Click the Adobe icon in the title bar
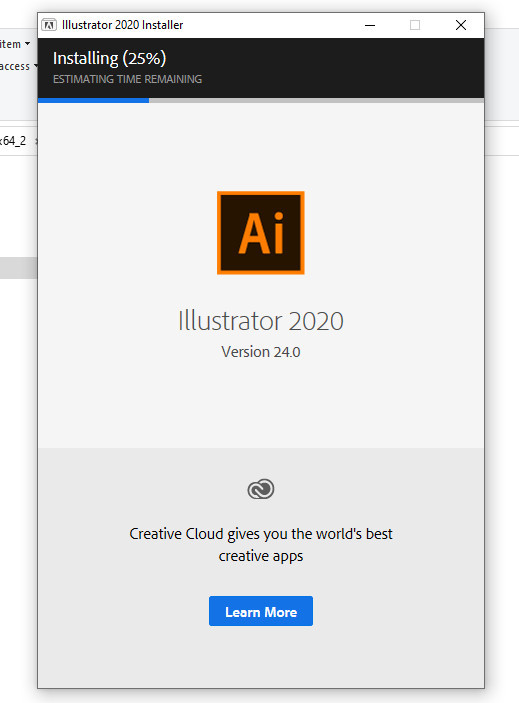519x703 pixels. [x=49, y=25]
